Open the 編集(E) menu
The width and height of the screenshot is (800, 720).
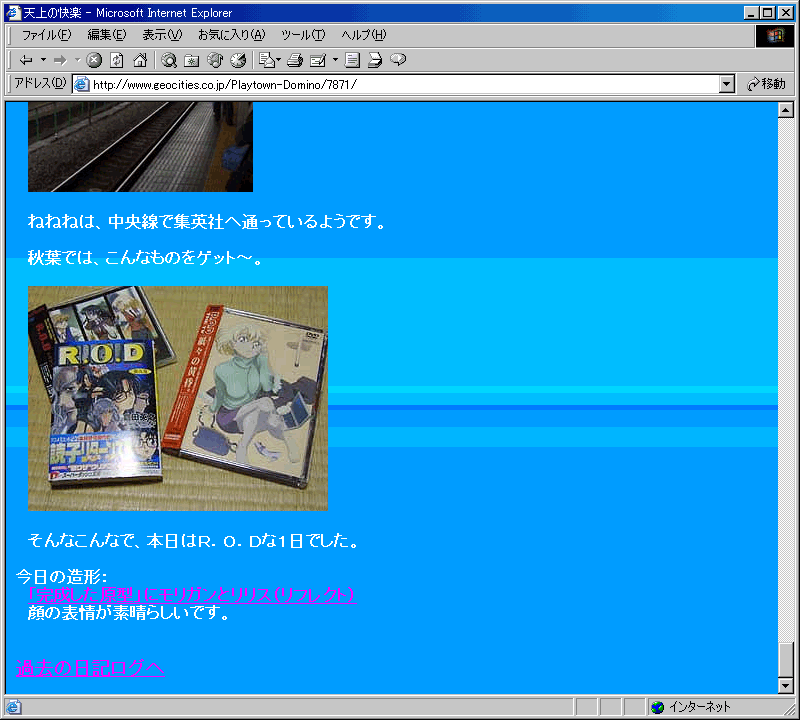(x=107, y=35)
